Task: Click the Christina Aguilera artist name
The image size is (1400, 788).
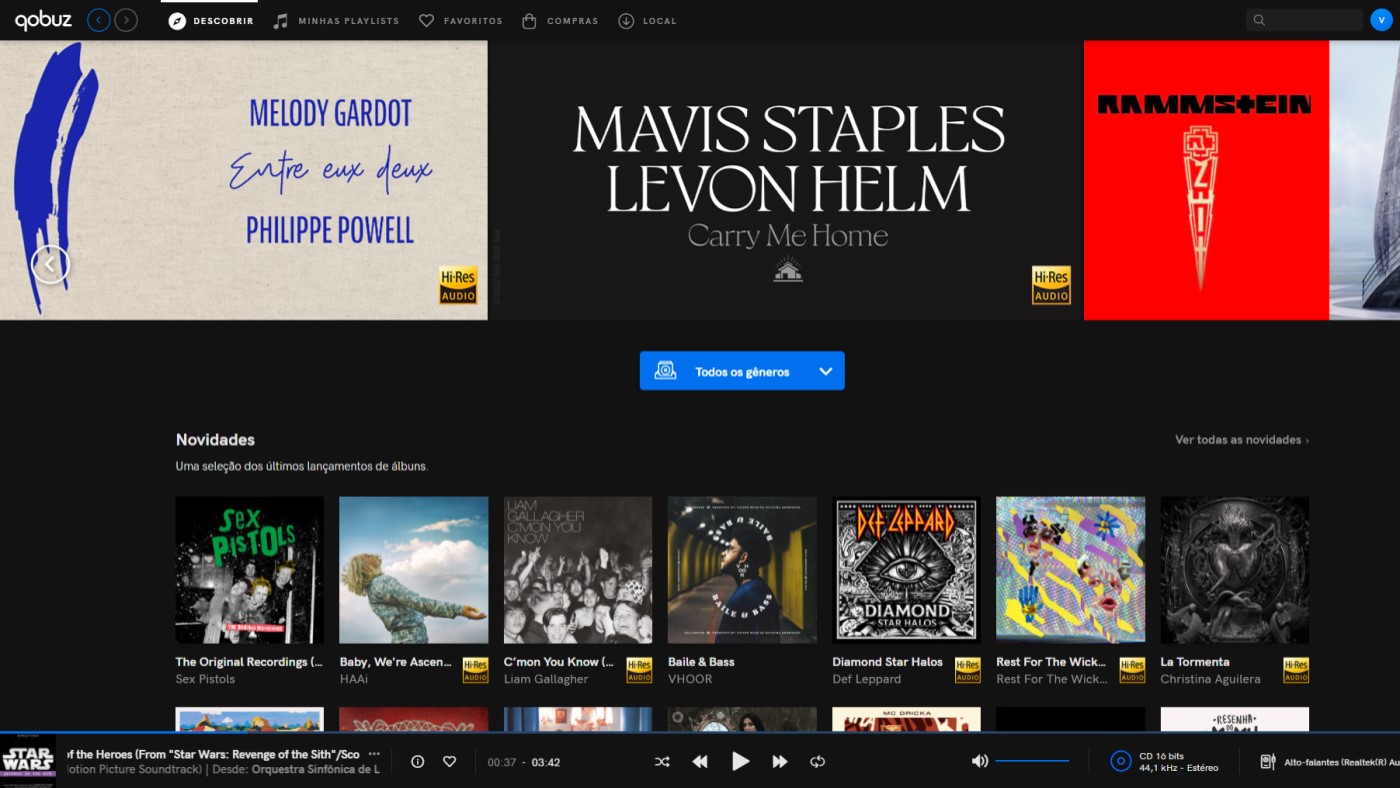Action: point(1210,679)
